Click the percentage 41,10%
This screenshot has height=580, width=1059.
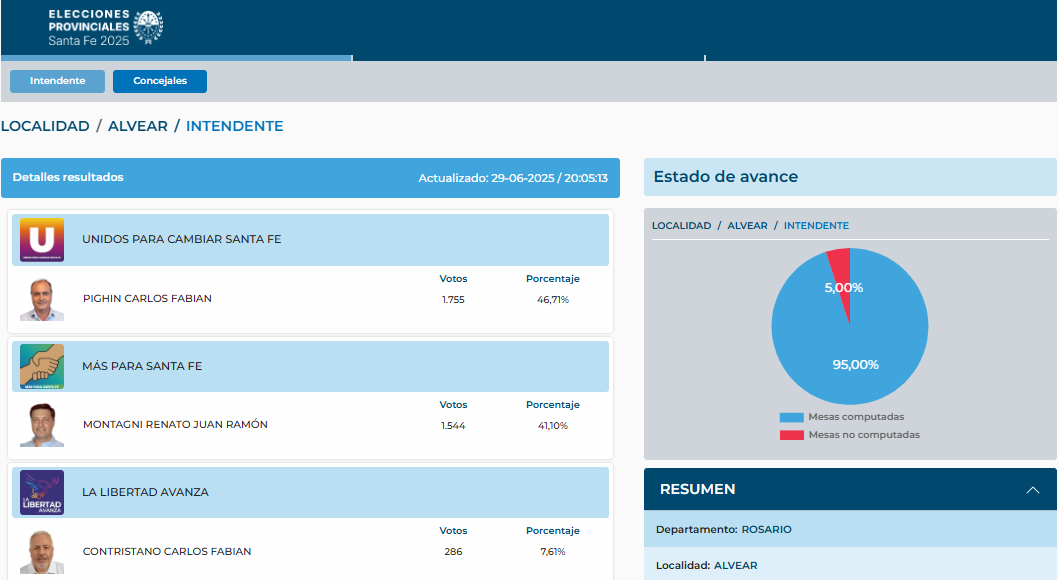[x=552, y=426]
